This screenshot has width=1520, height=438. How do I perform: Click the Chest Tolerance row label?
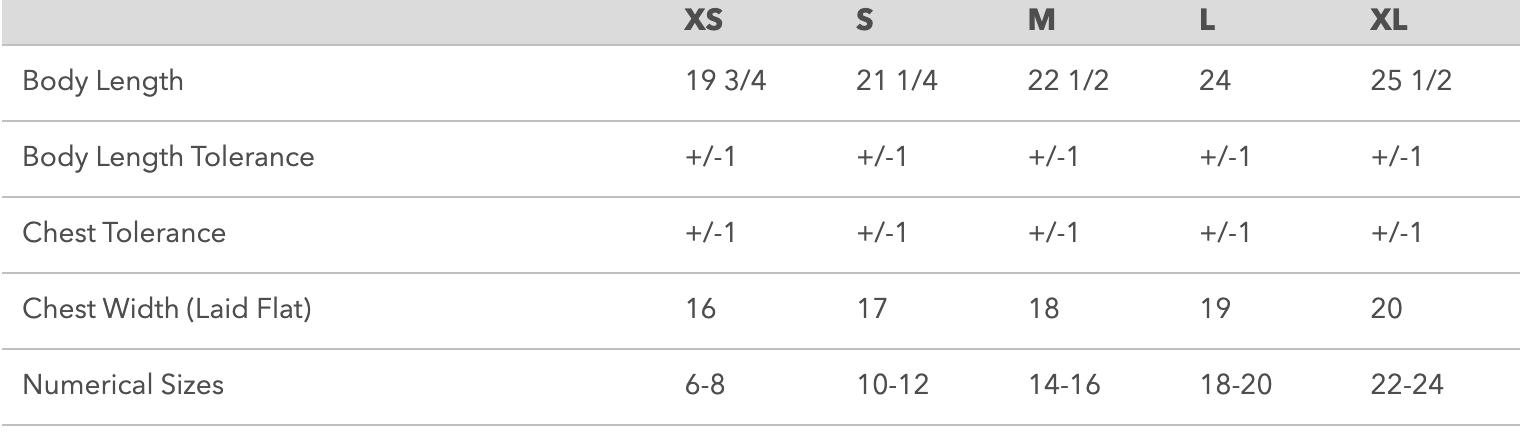[125, 233]
